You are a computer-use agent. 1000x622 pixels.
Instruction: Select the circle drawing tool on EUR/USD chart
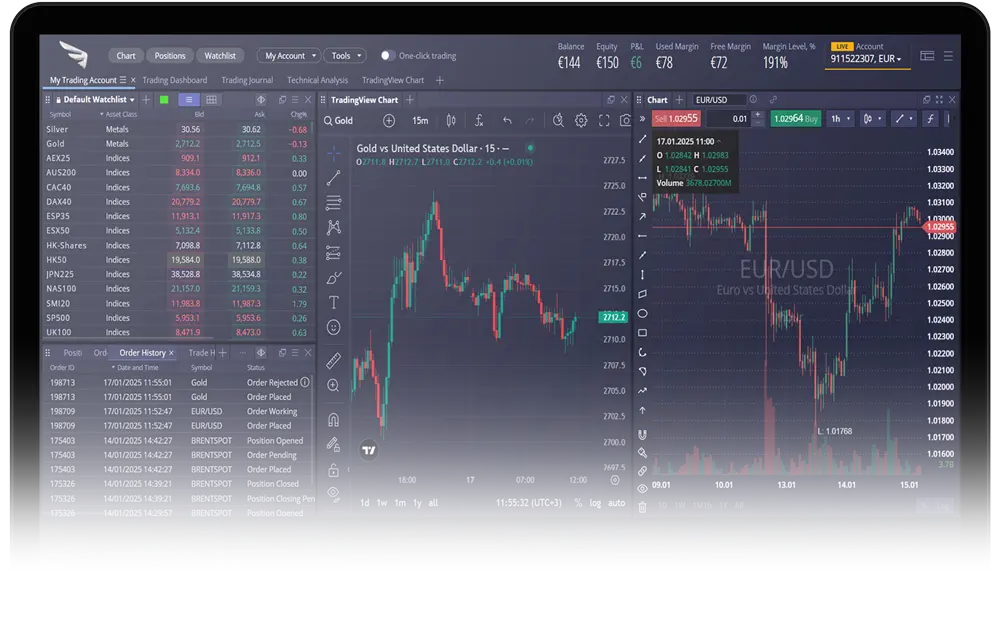(642, 313)
